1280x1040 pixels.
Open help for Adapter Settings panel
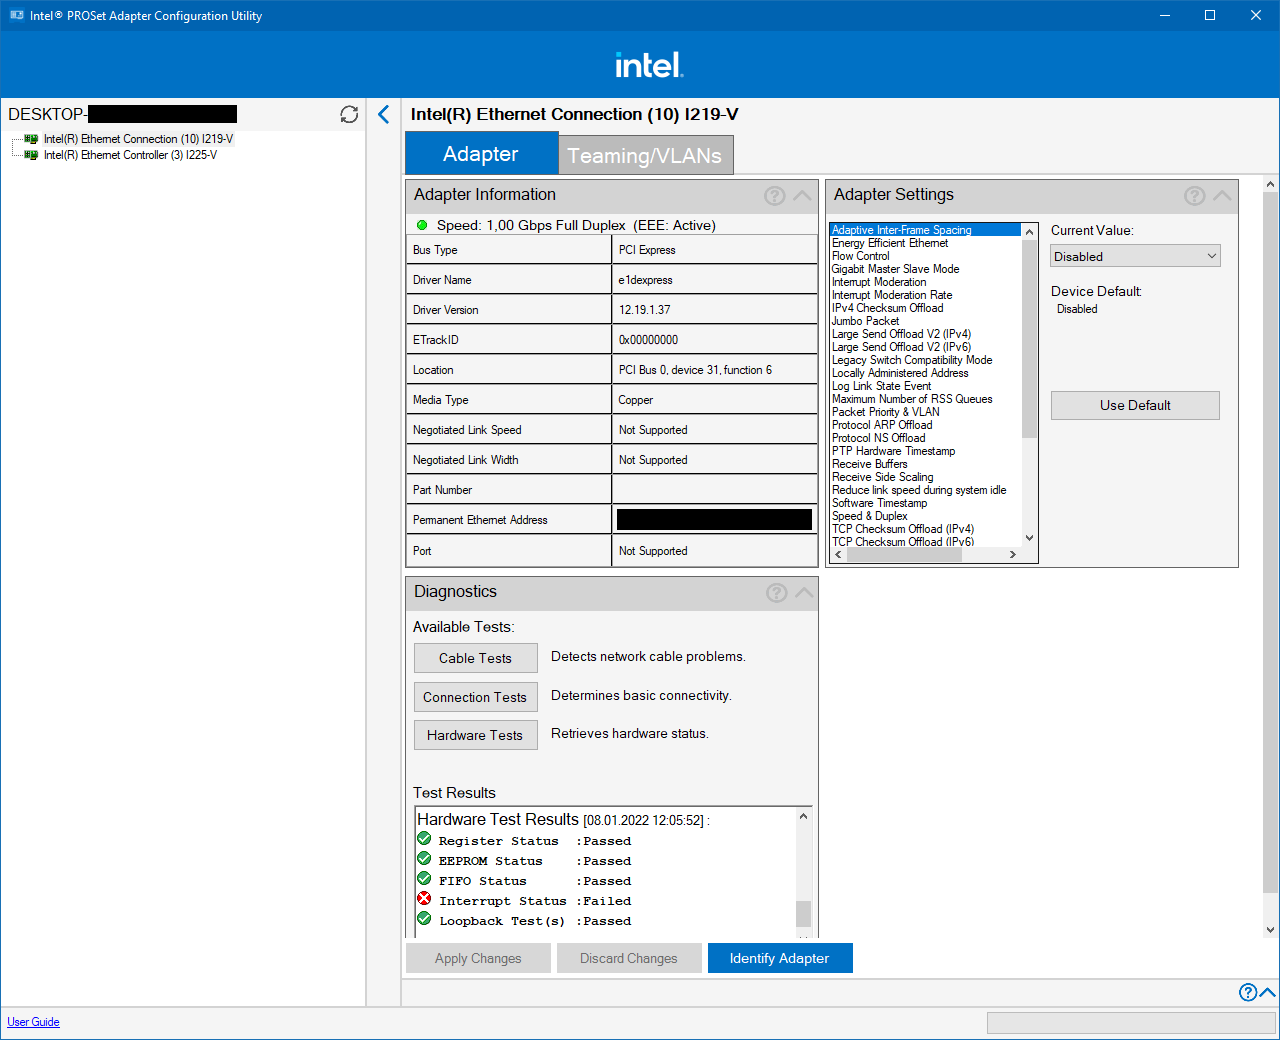coord(1195,196)
